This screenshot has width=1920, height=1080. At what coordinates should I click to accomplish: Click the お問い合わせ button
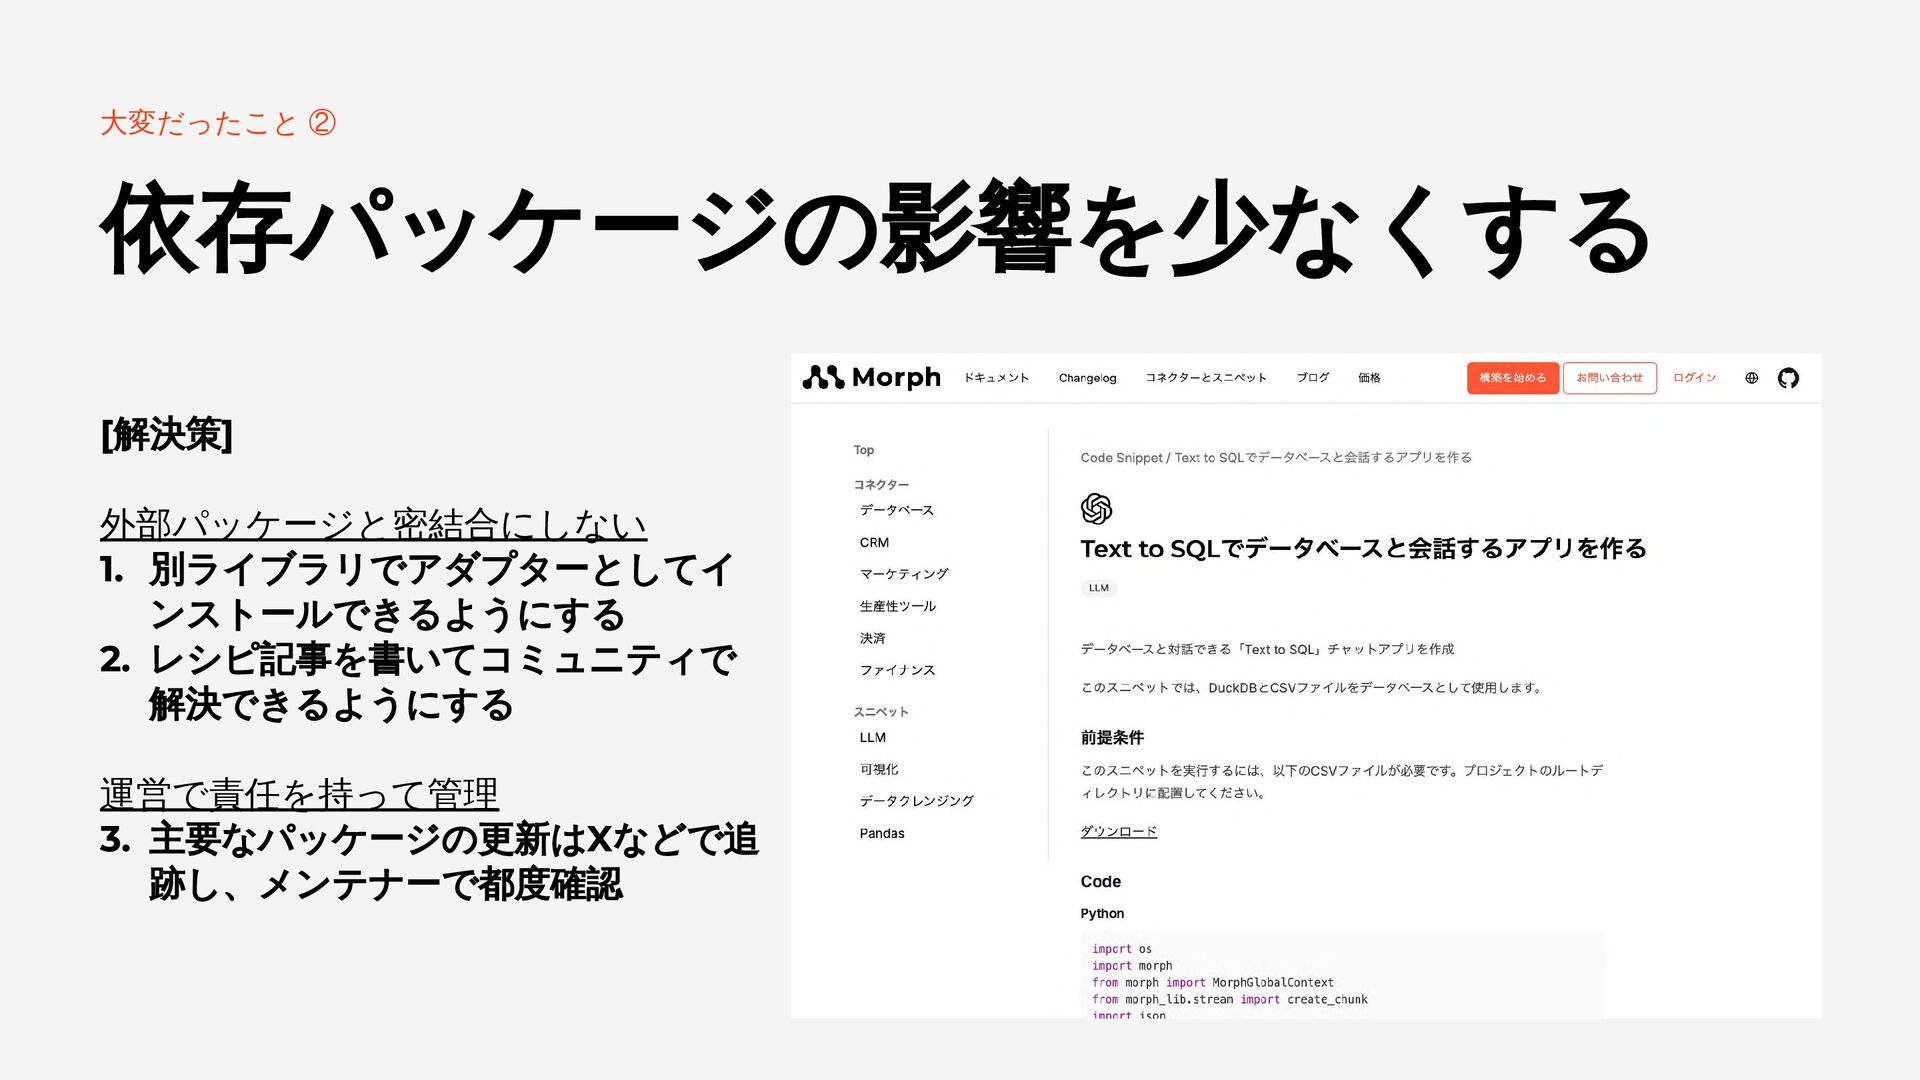[x=1609, y=378]
